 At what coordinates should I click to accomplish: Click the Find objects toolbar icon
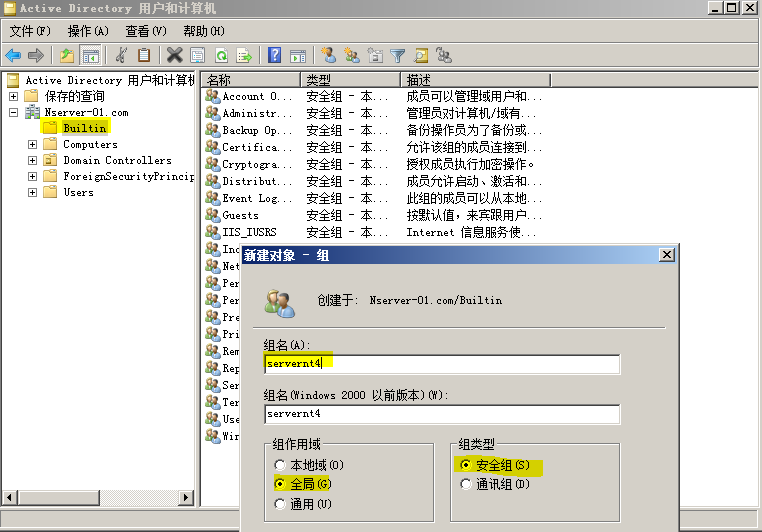click(x=421, y=55)
